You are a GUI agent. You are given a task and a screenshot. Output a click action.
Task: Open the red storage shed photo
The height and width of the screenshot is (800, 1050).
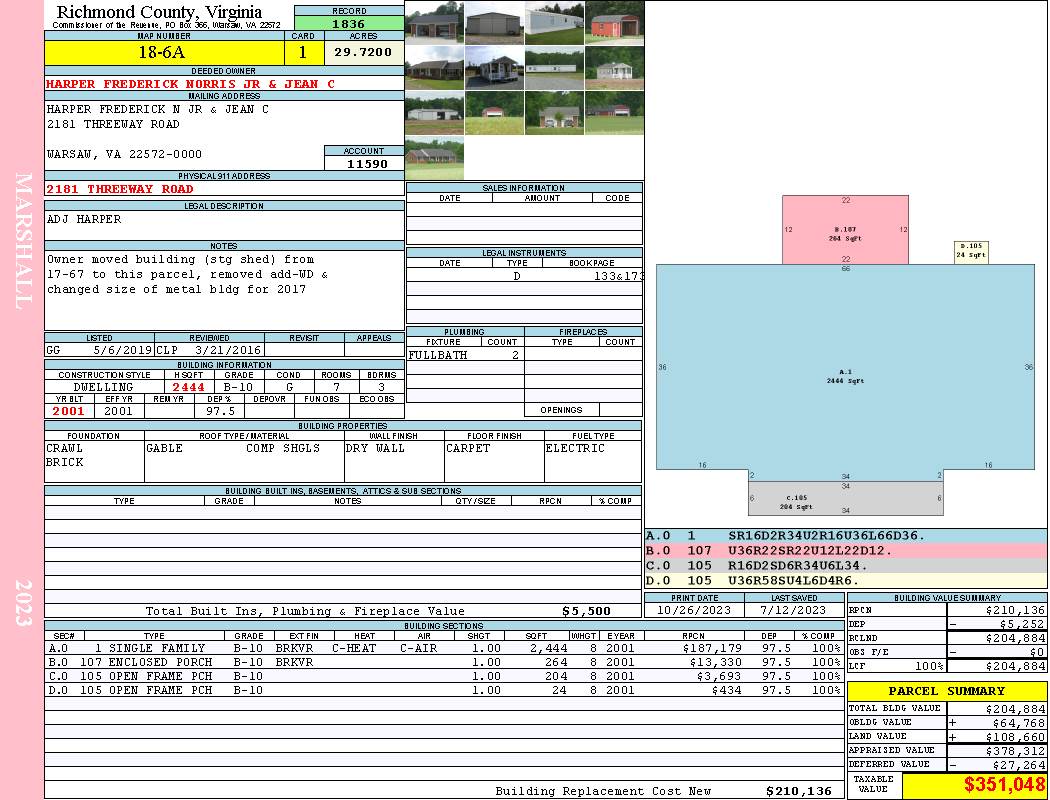tap(615, 23)
